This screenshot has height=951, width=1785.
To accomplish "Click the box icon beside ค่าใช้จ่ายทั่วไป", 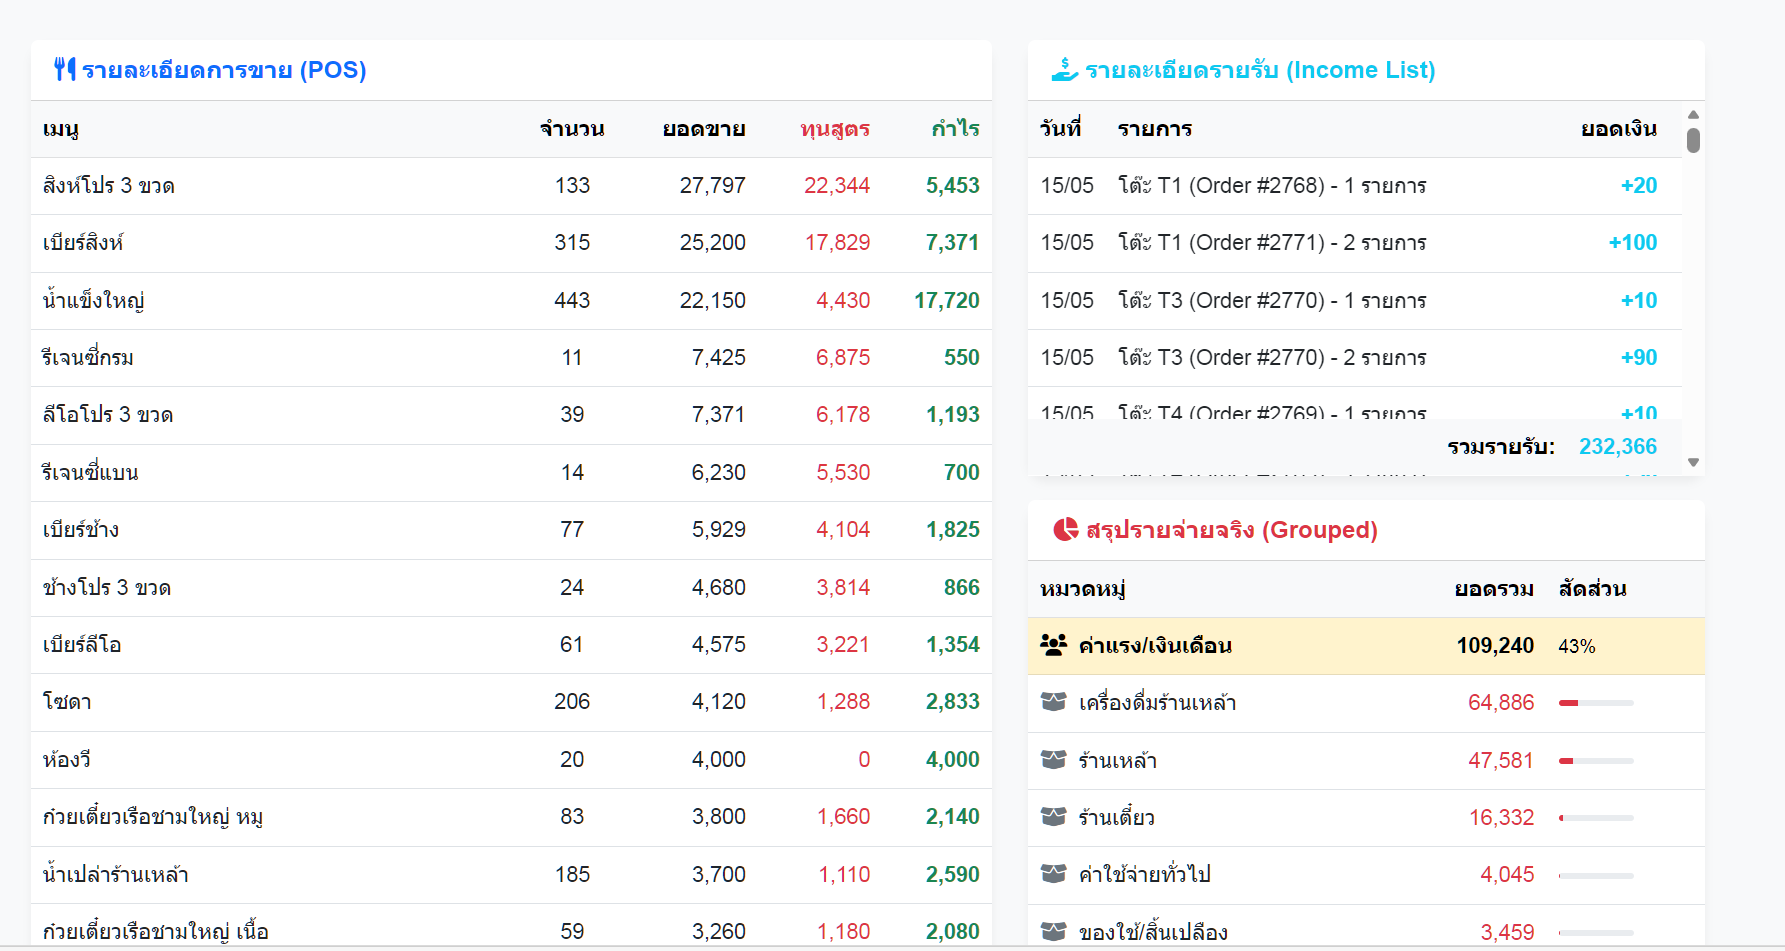I will tap(1054, 874).
